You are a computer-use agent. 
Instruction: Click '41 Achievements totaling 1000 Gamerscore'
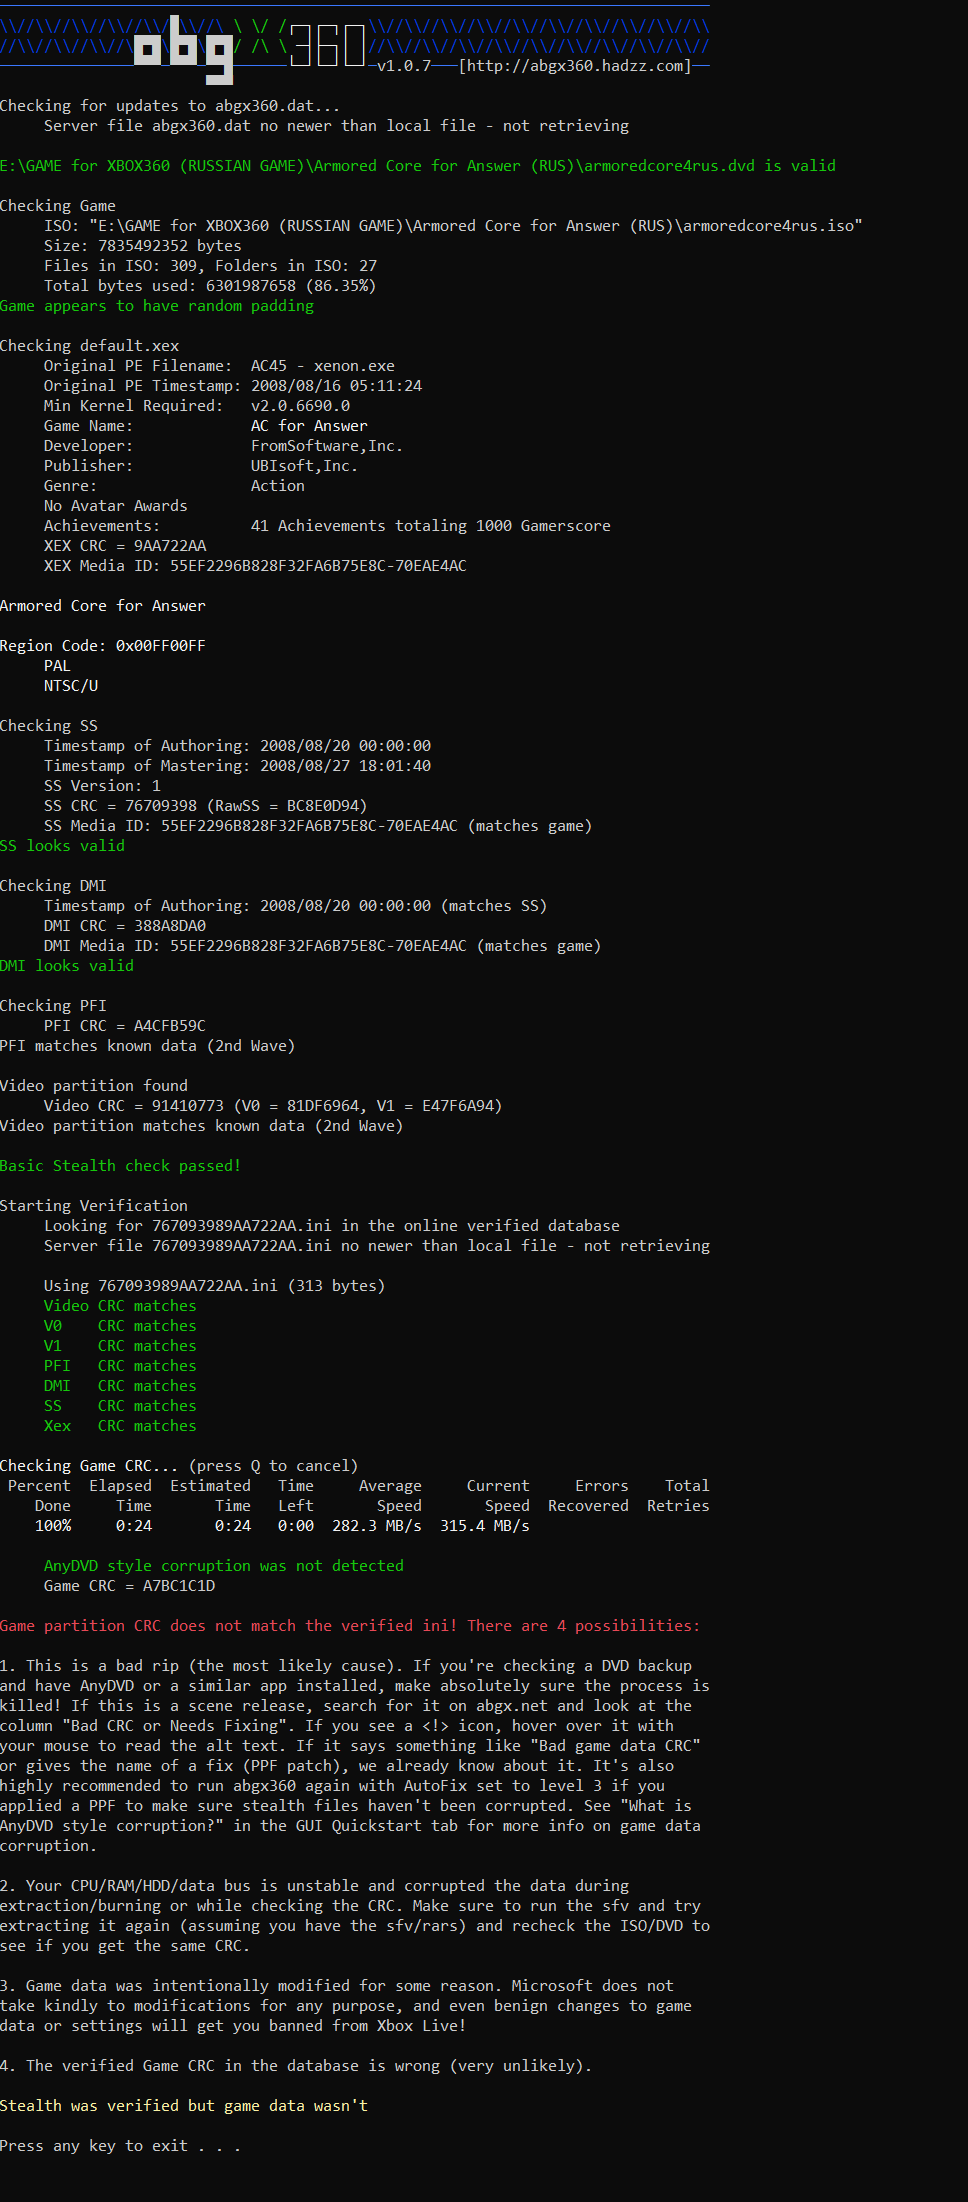431,526
